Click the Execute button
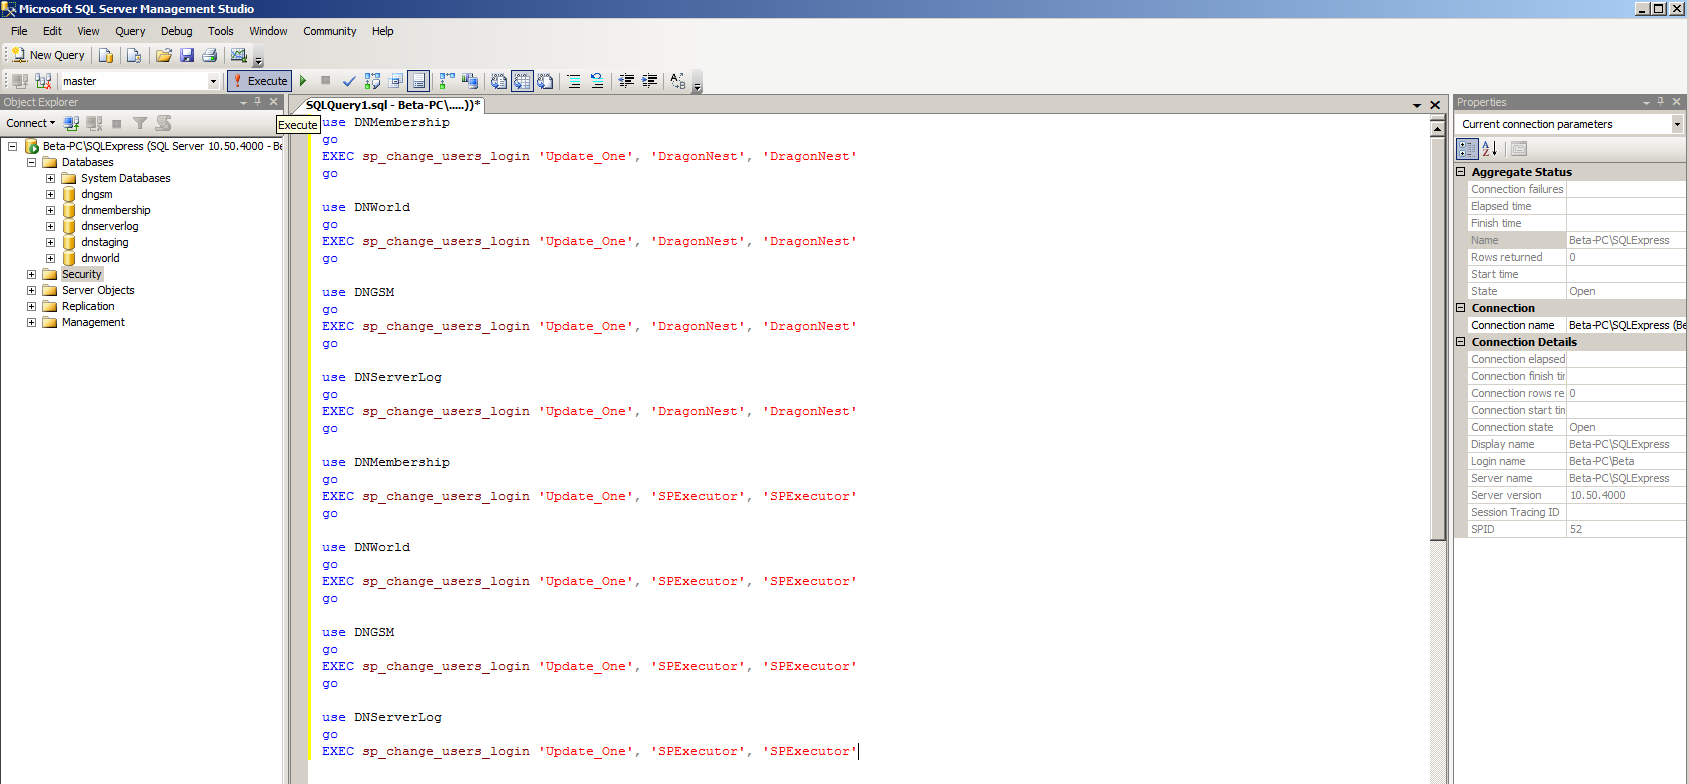1689x784 pixels. coord(259,81)
